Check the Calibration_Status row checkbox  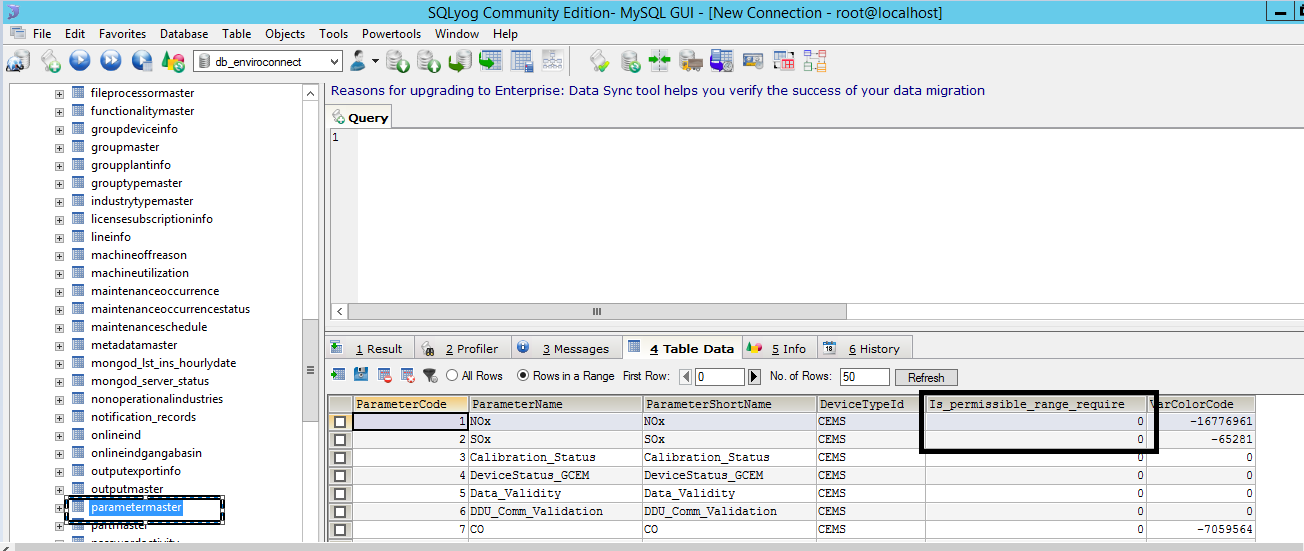click(x=340, y=458)
